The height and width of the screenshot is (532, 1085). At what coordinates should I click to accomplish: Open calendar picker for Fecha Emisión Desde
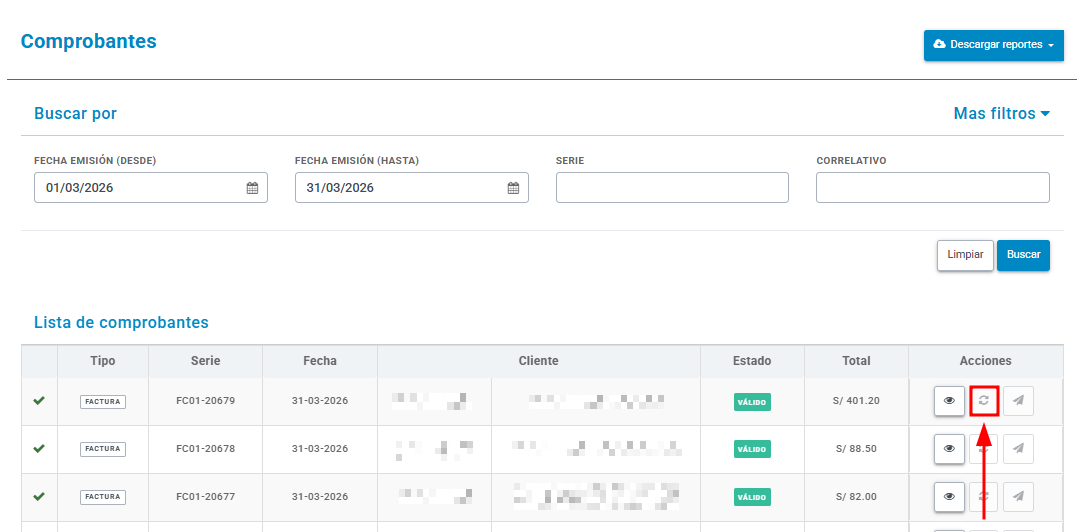tap(253, 187)
